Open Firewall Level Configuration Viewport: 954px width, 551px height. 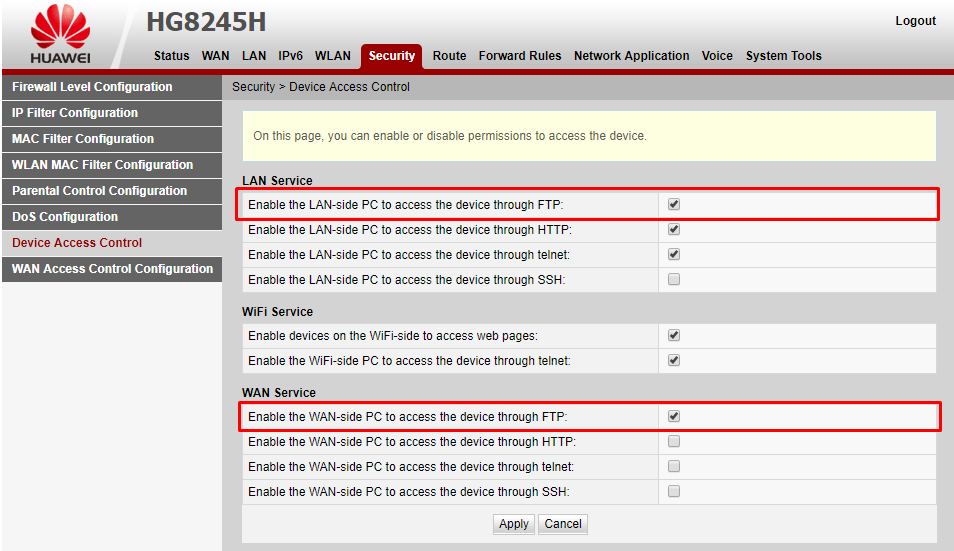click(112, 87)
